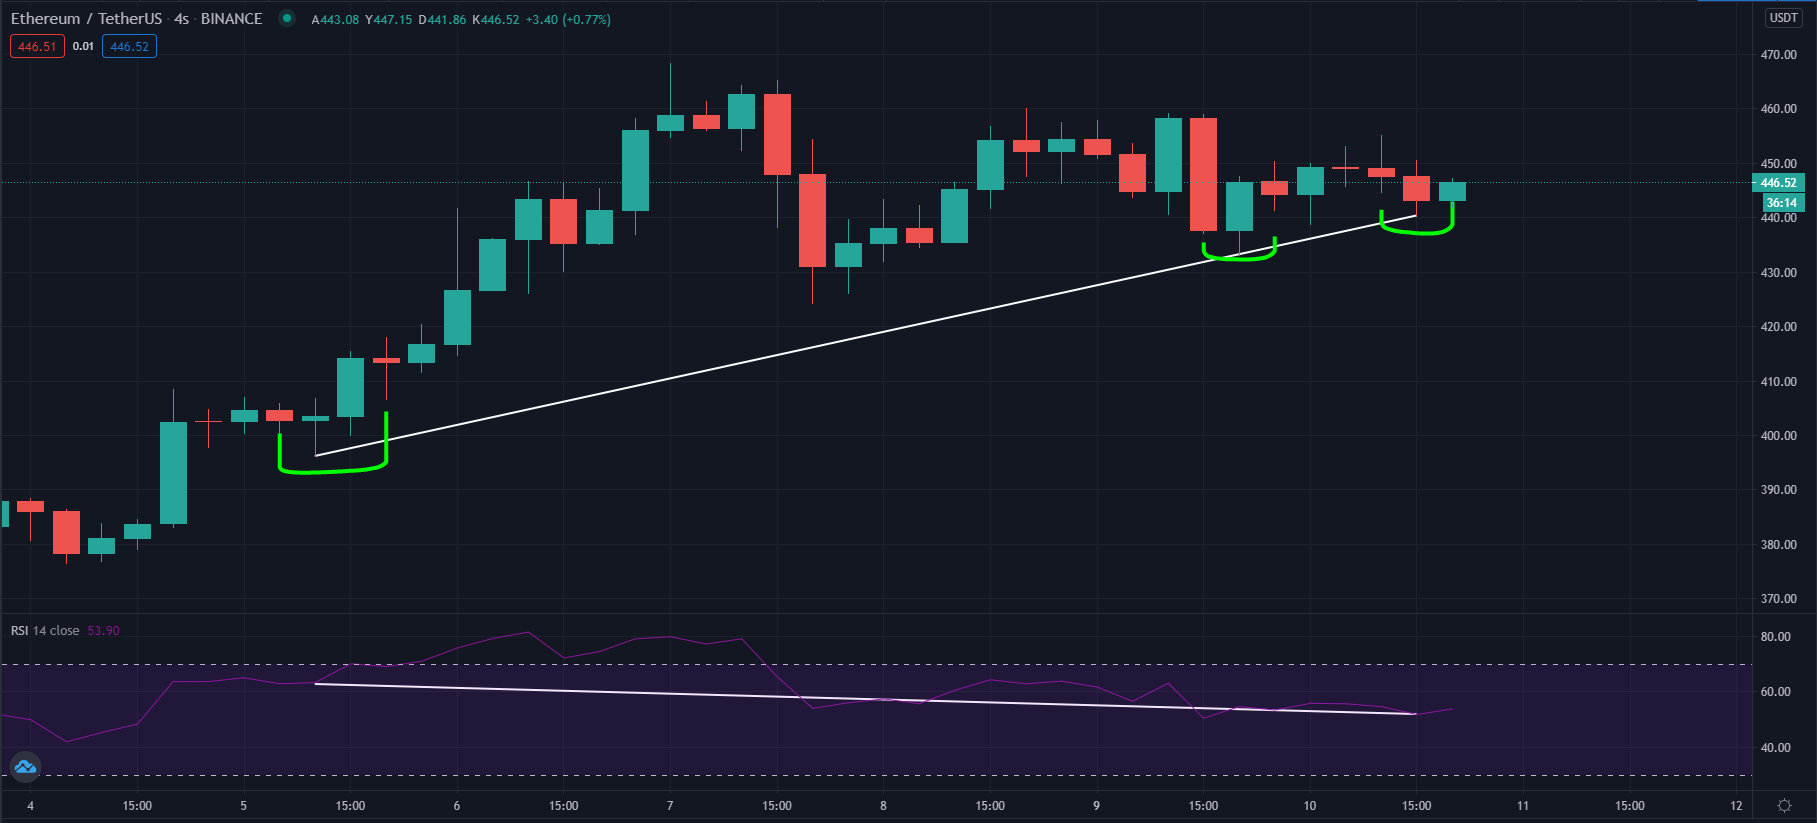Click the red 446.51 sell price button
This screenshot has height=823, width=1817.
click(37, 46)
